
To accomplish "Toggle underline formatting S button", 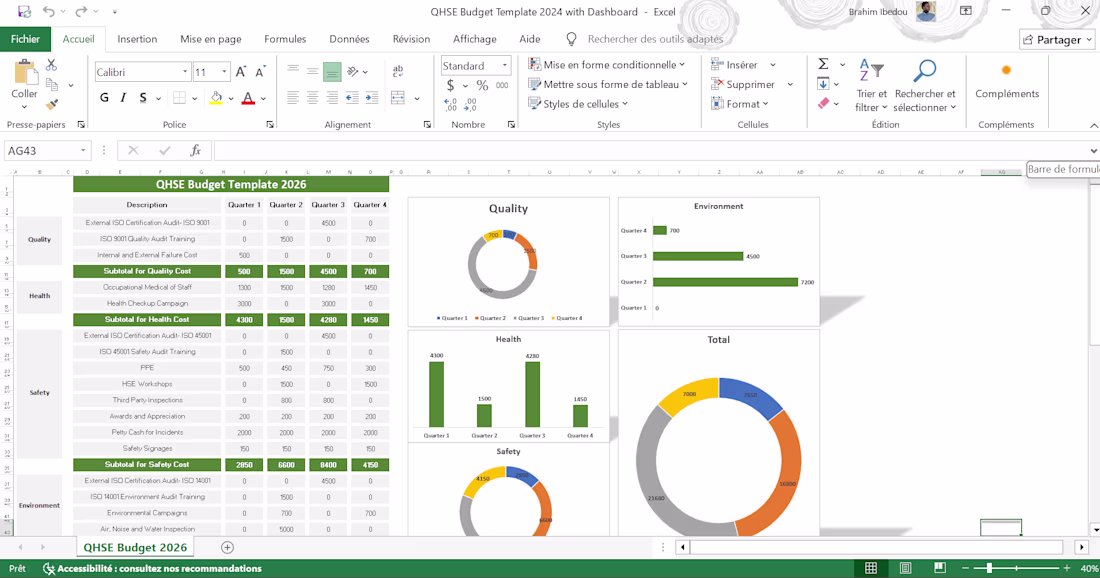I will [x=143, y=98].
